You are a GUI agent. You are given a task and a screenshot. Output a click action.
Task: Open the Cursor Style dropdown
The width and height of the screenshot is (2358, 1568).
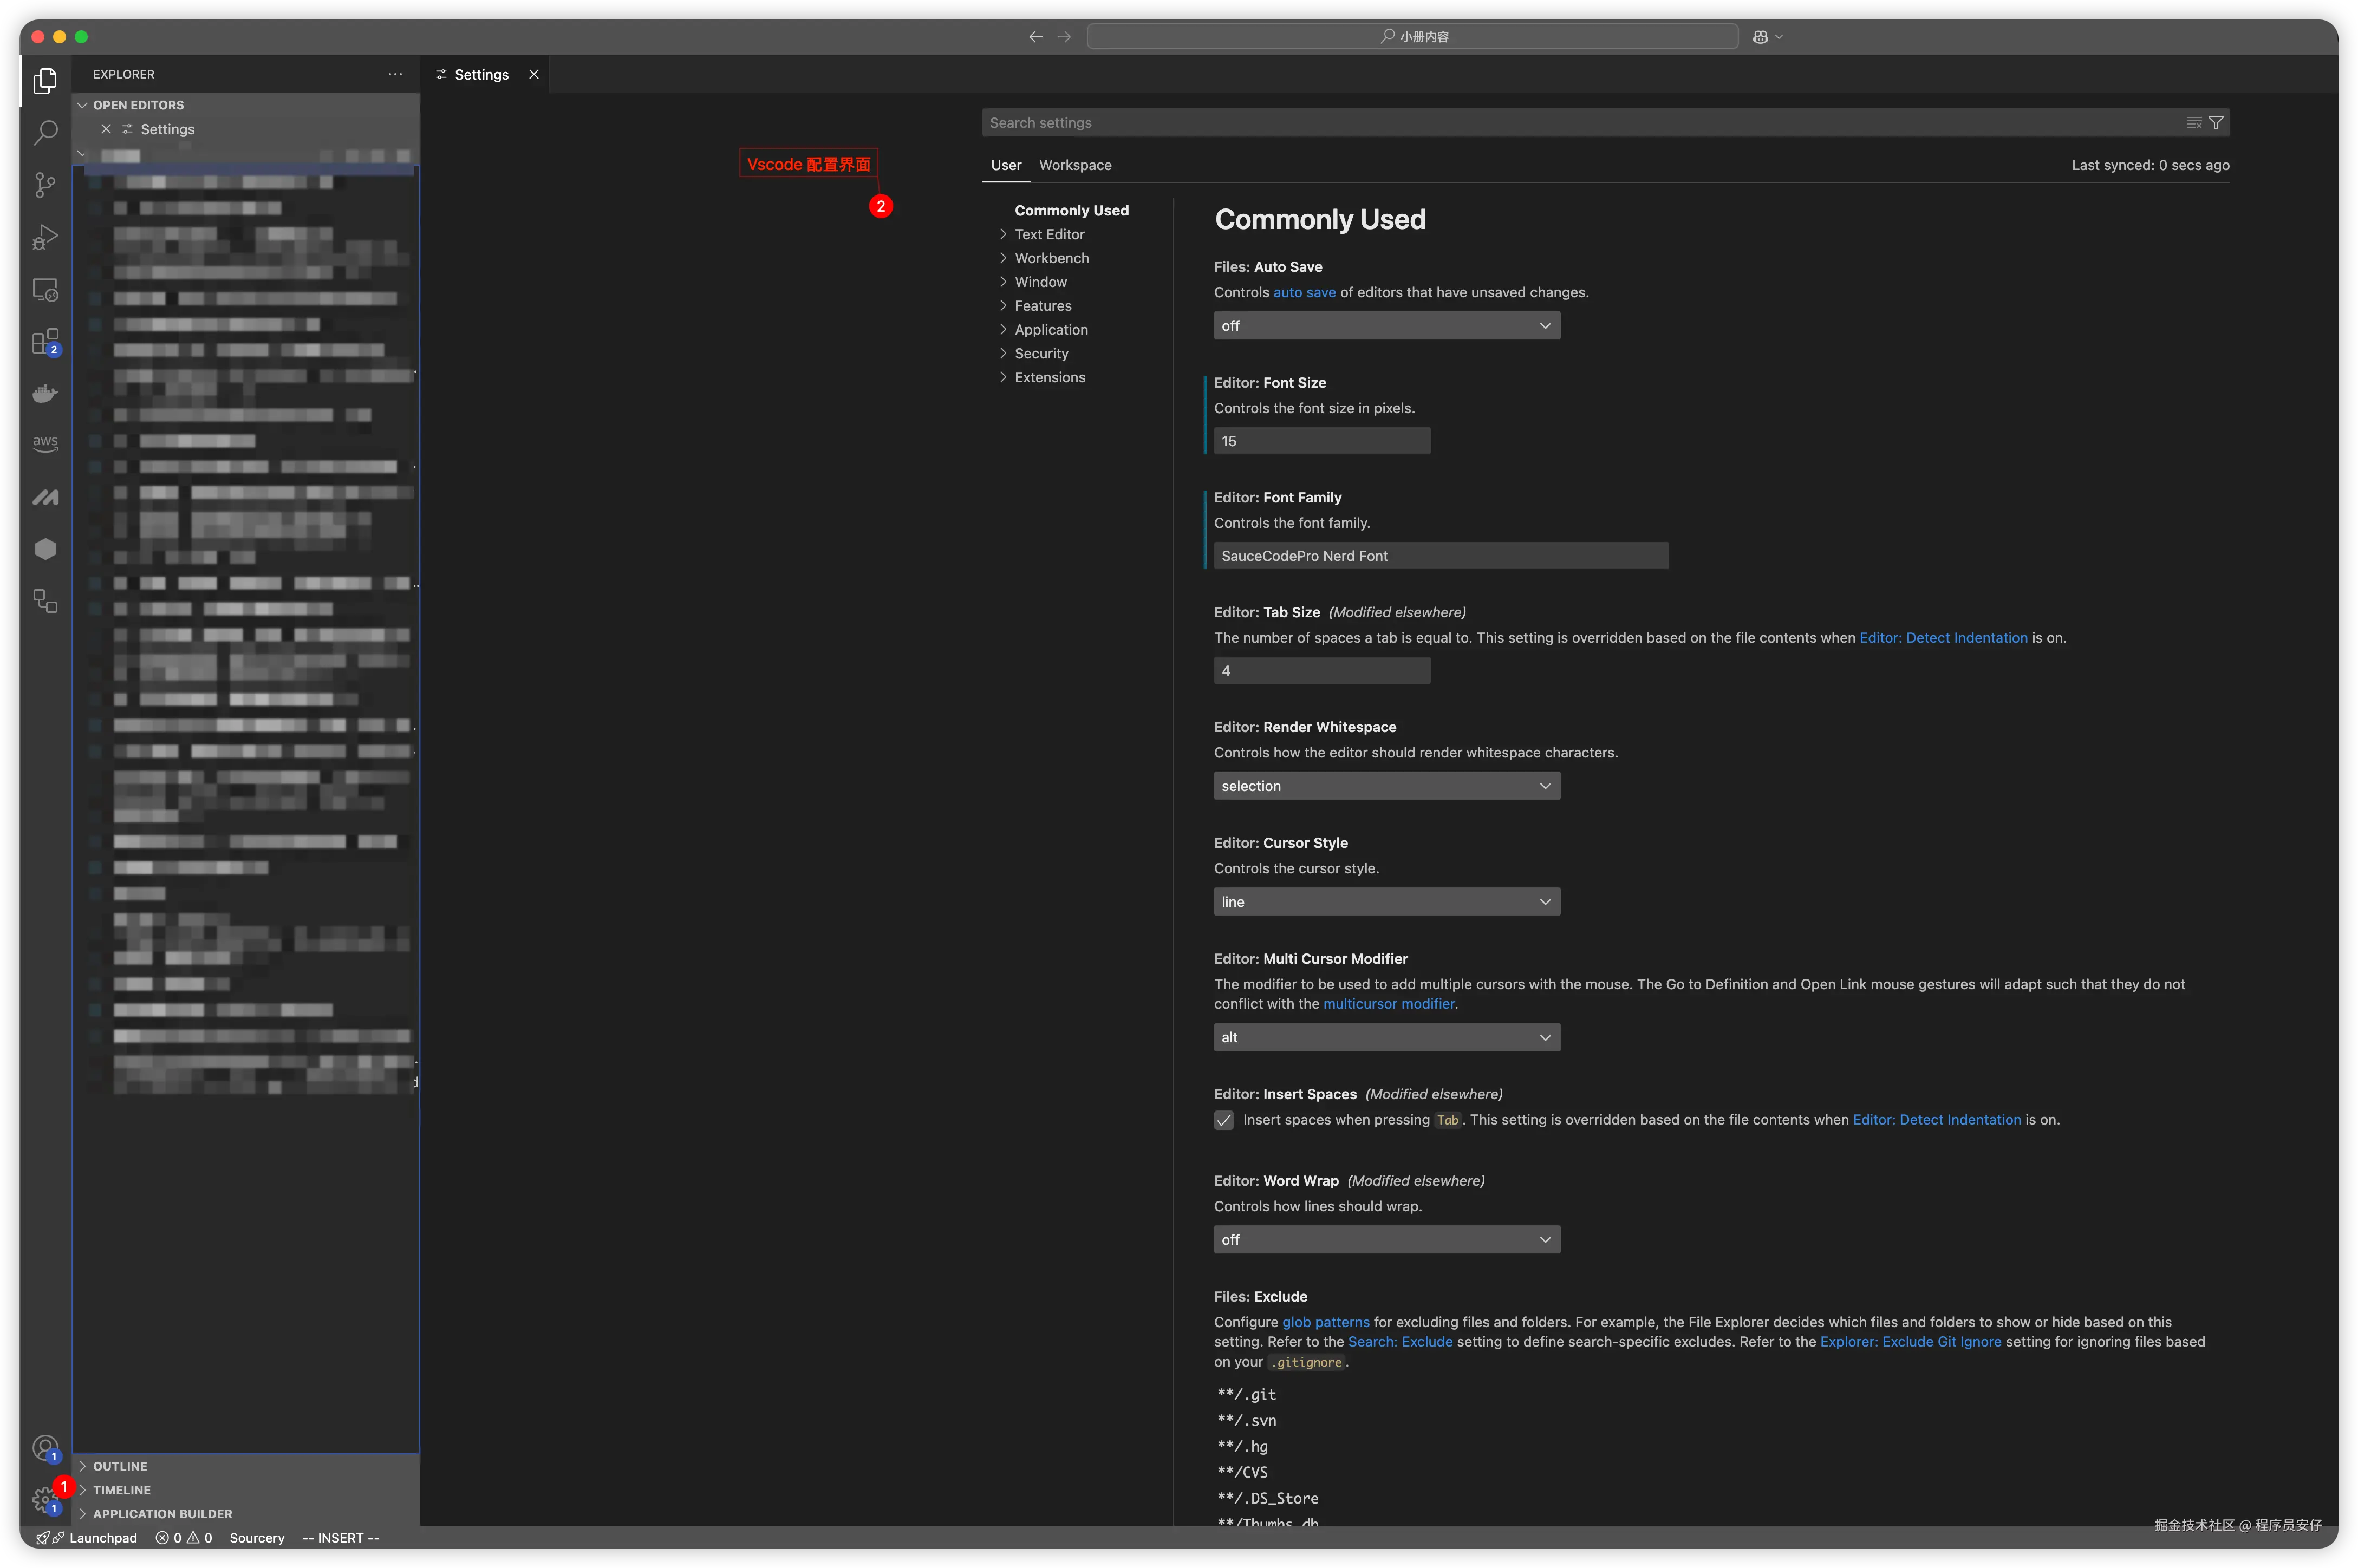[x=1386, y=902]
